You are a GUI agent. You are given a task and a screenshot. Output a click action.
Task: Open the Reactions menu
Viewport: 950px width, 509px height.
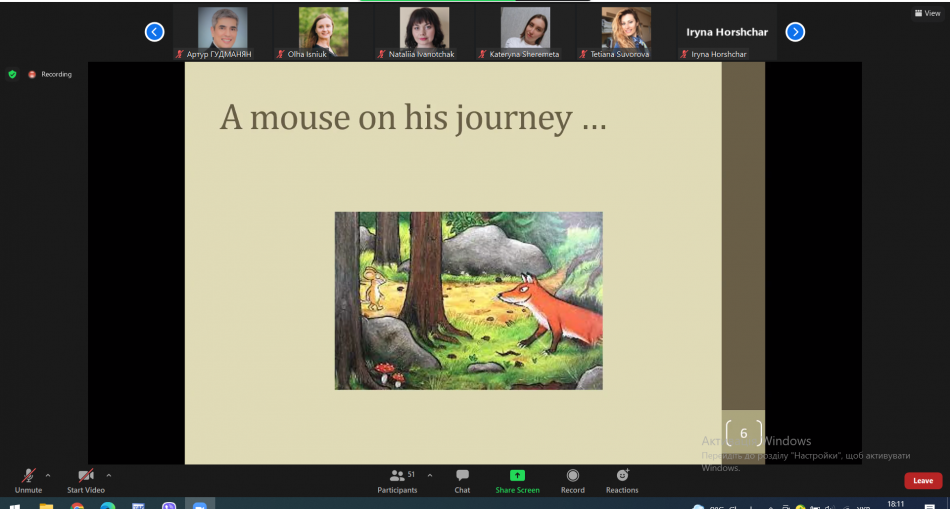(622, 479)
